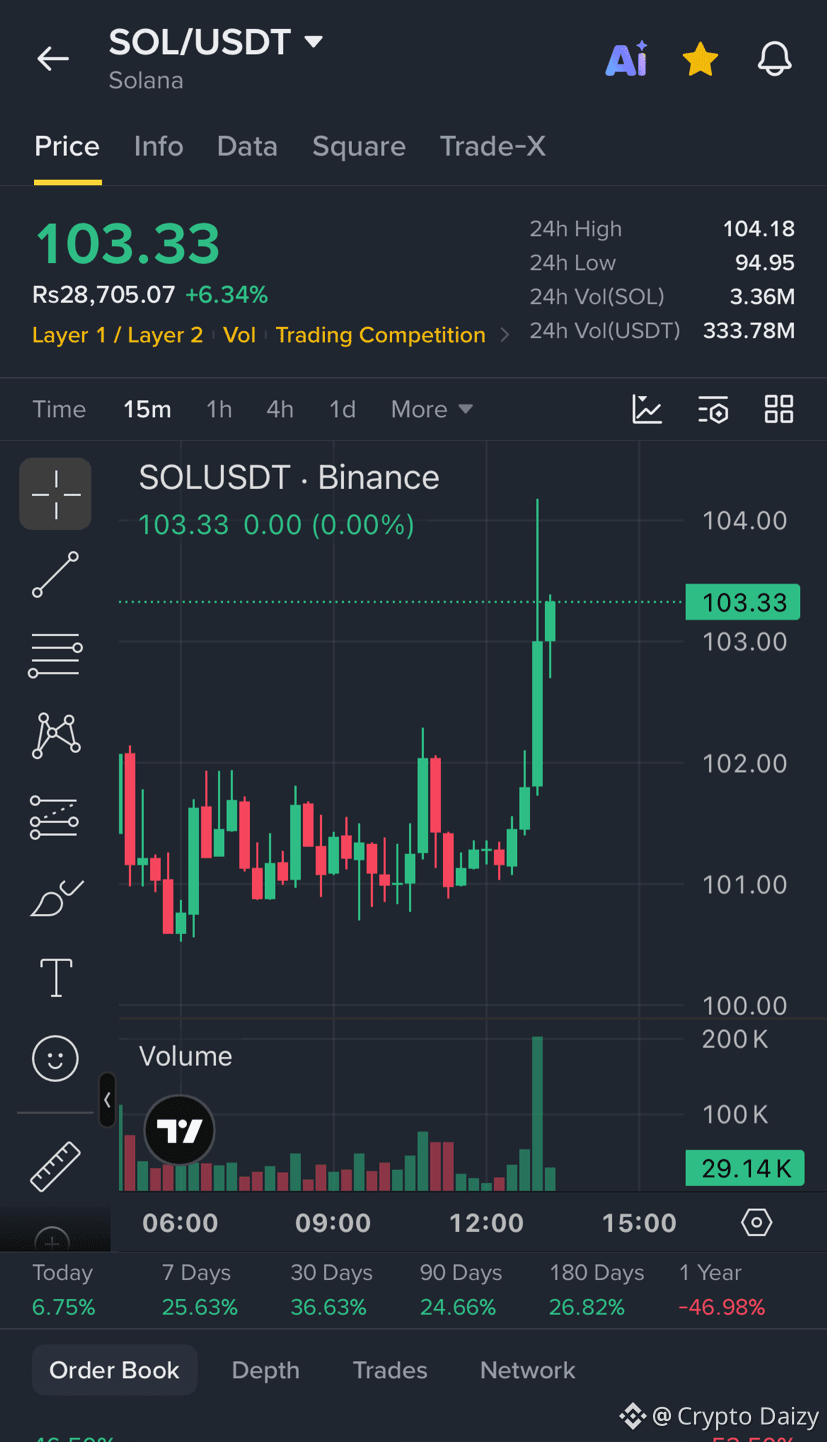
Task: Open the Layer 1 / Layer 2 tag
Action: click(117, 335)
